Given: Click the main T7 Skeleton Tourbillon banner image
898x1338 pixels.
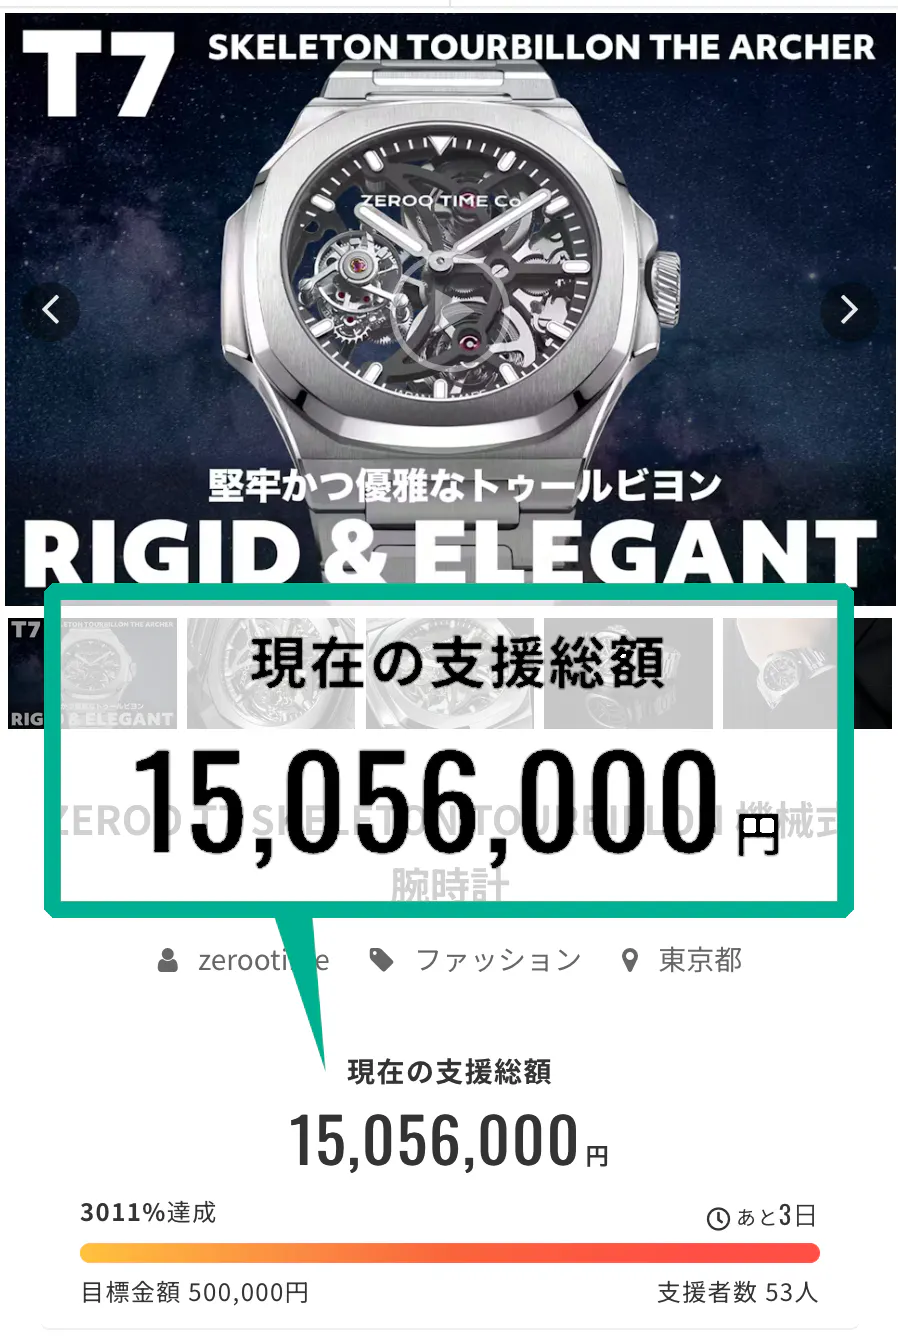Looking at the screenshot, I should click(449, 300).
